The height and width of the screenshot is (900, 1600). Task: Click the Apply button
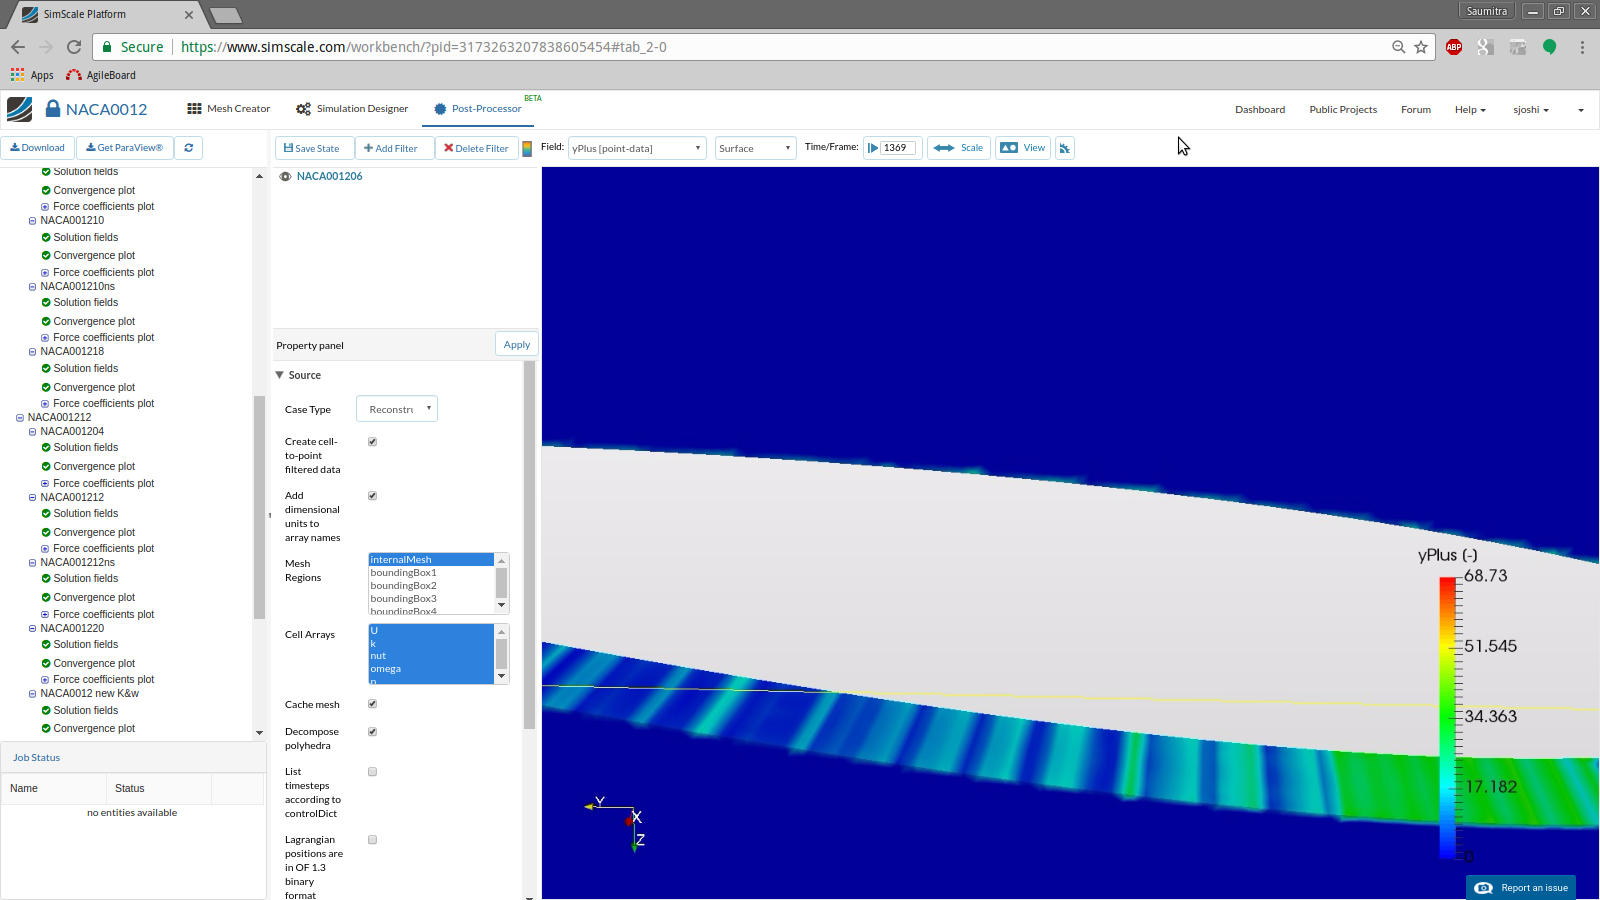pos(516,345)
